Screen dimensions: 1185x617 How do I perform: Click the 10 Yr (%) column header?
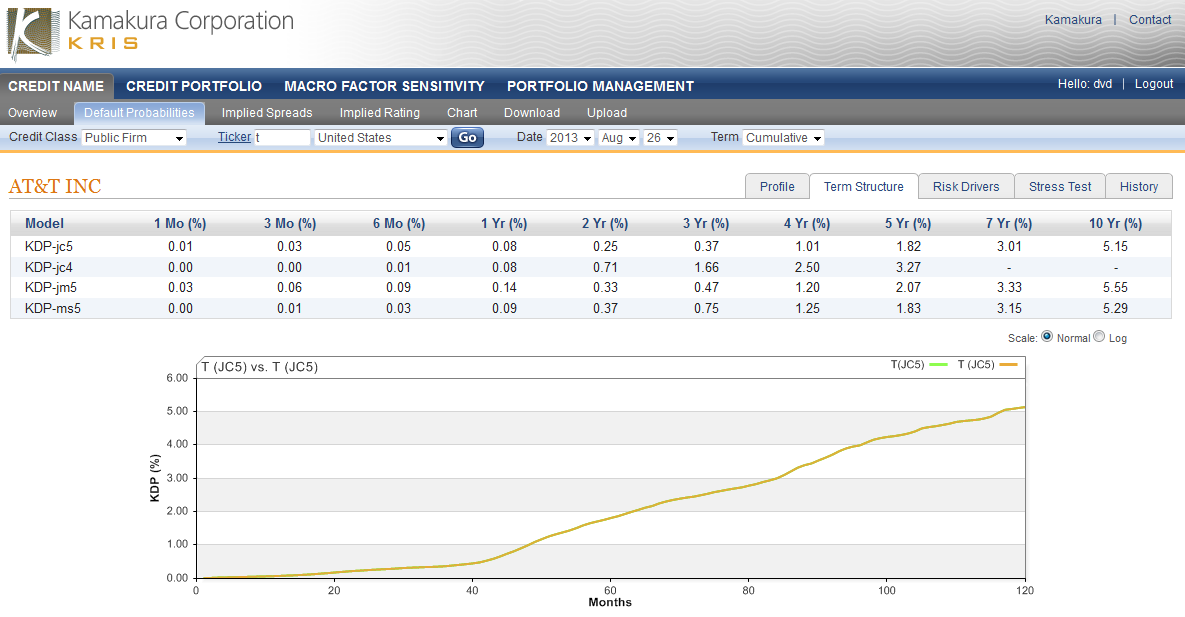tap(1115, 224)
